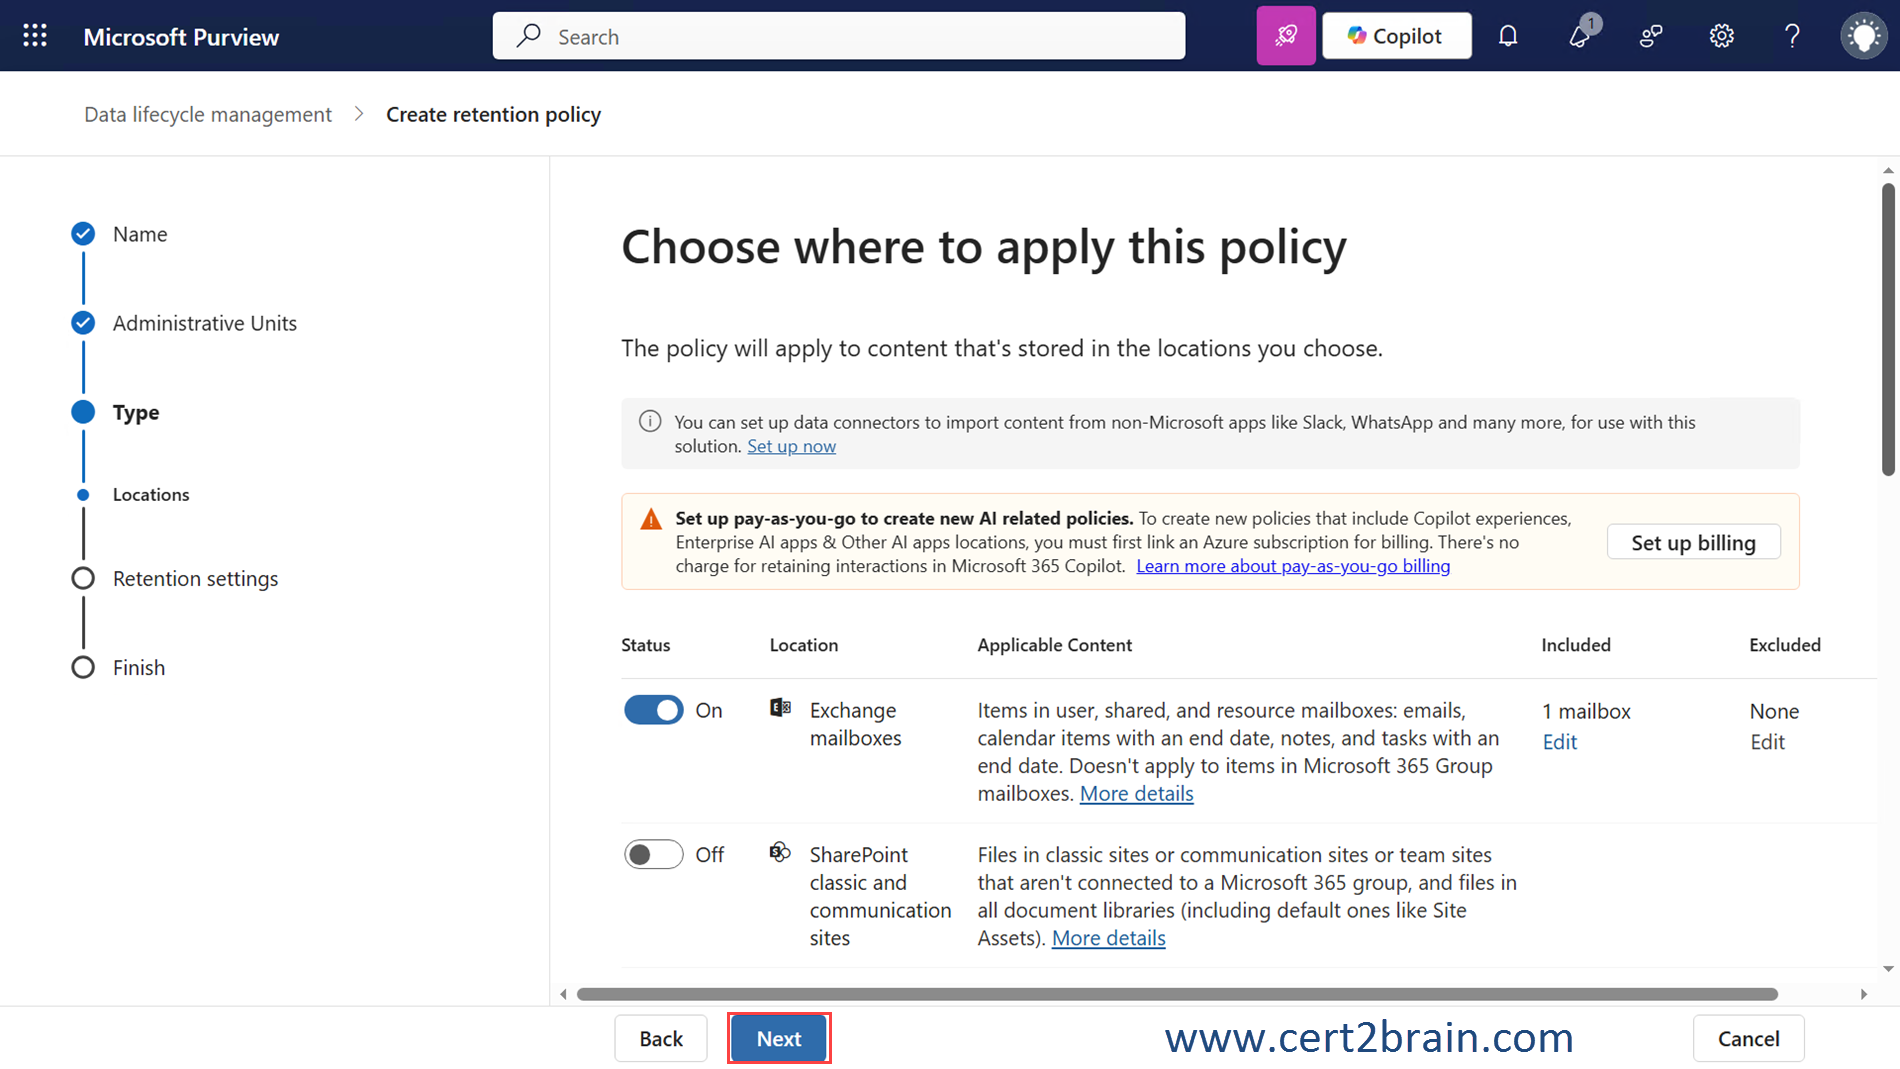1900x1069 pixels.
Task: Click the horizontal scrollbar right arrow
Action: click(x=1864, y=994)
